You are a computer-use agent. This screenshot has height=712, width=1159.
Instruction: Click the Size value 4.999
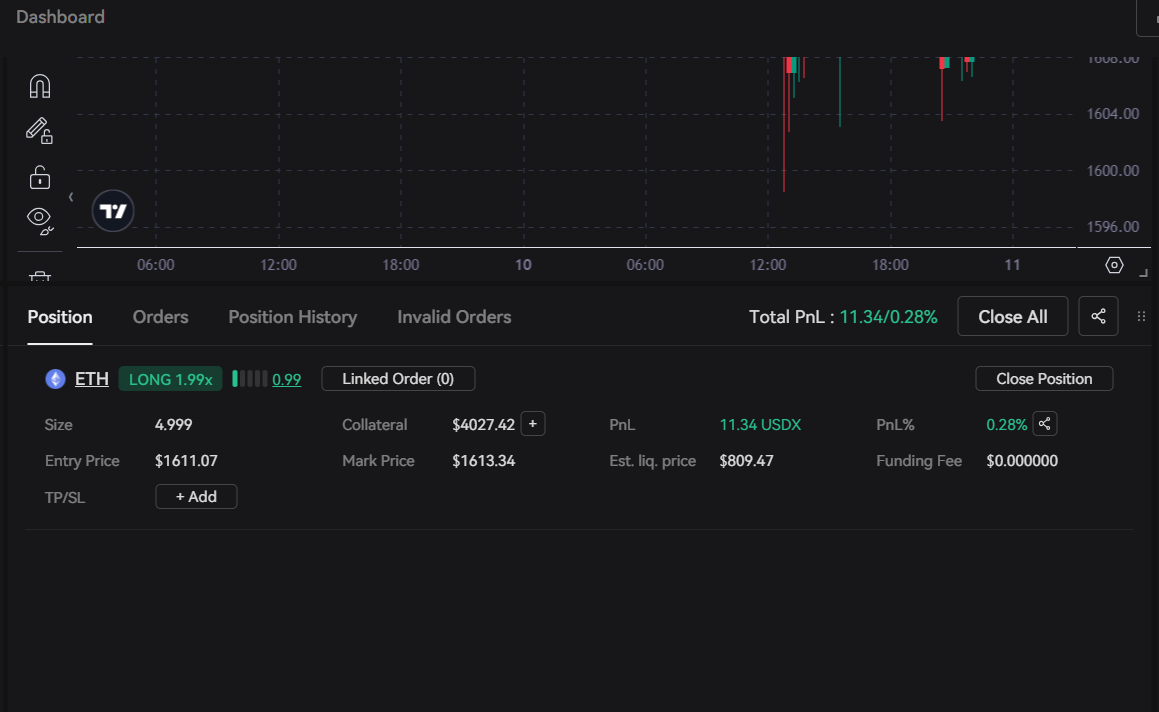[174, 425]
